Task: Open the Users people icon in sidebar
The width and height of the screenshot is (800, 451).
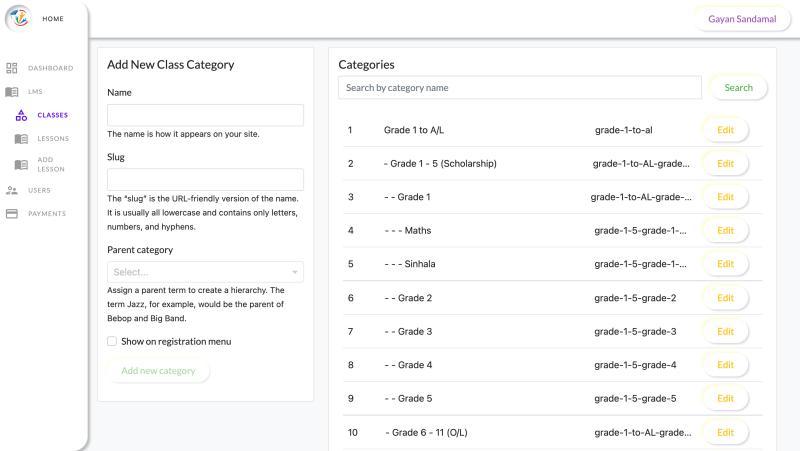Action: click(x=12, y=190)
